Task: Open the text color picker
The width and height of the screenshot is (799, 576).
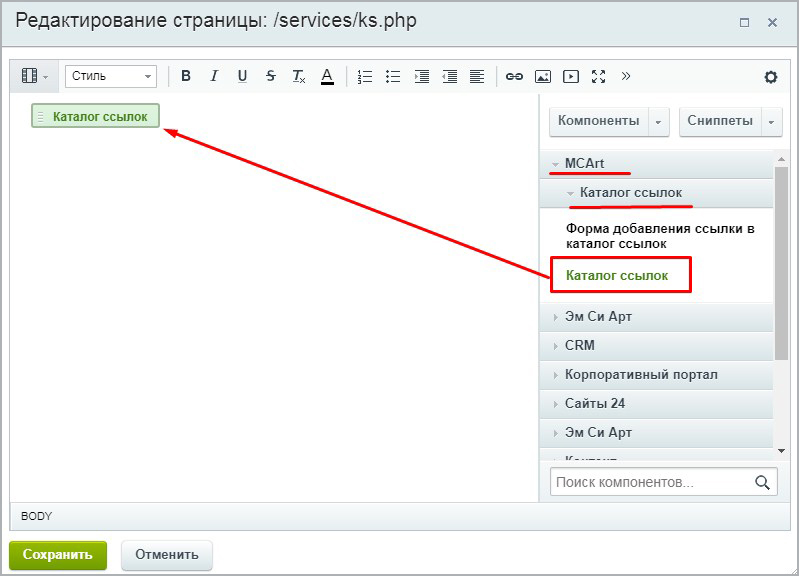Action: 327,76
